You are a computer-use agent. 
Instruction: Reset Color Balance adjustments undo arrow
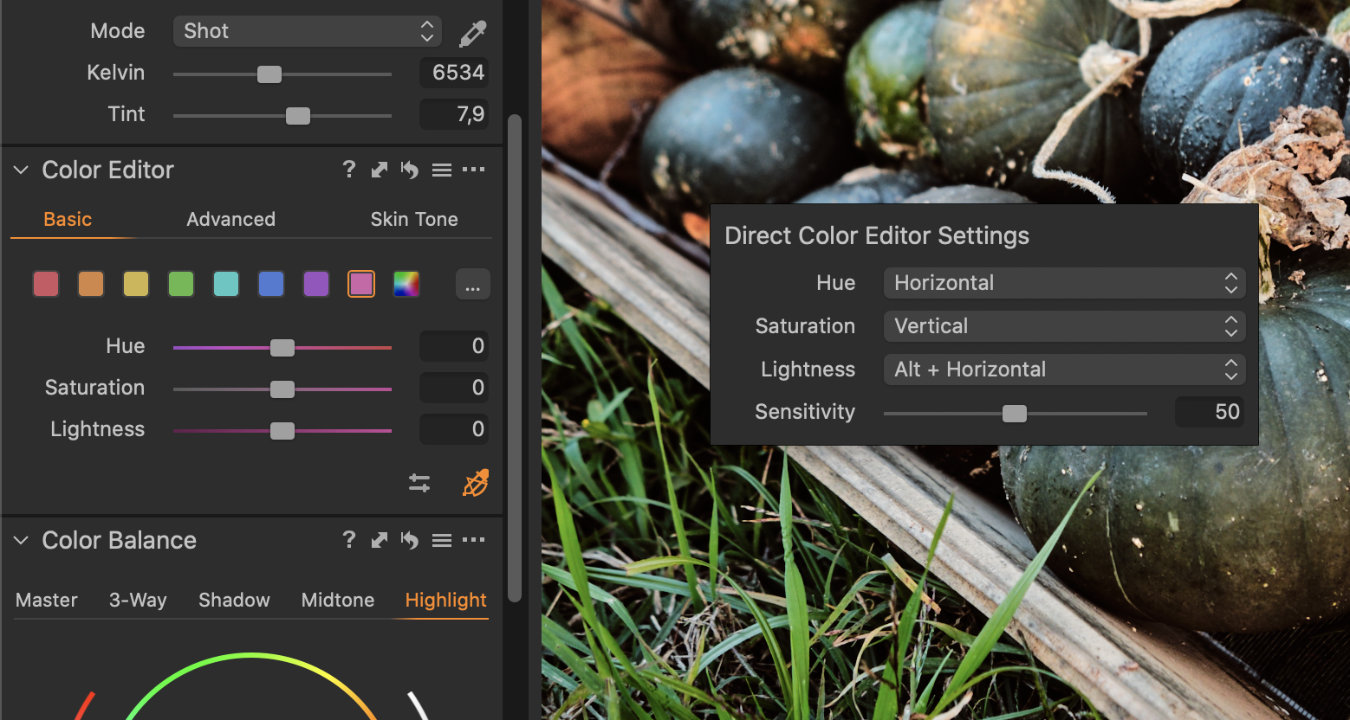pyautogui.click(x=409, y=540)
